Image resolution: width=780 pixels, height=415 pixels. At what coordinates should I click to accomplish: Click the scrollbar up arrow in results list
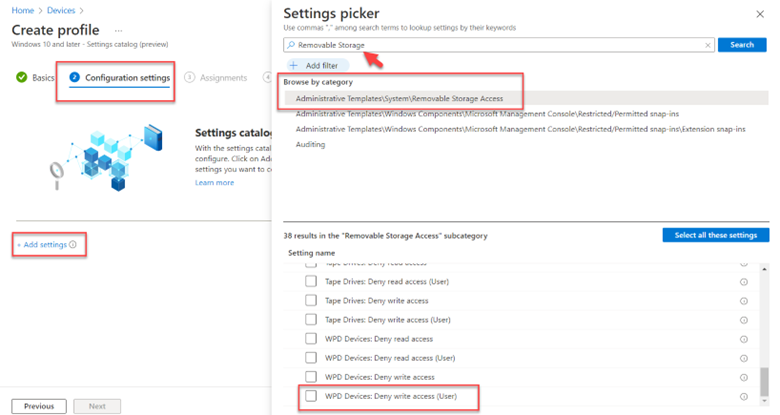coord(764,269)
